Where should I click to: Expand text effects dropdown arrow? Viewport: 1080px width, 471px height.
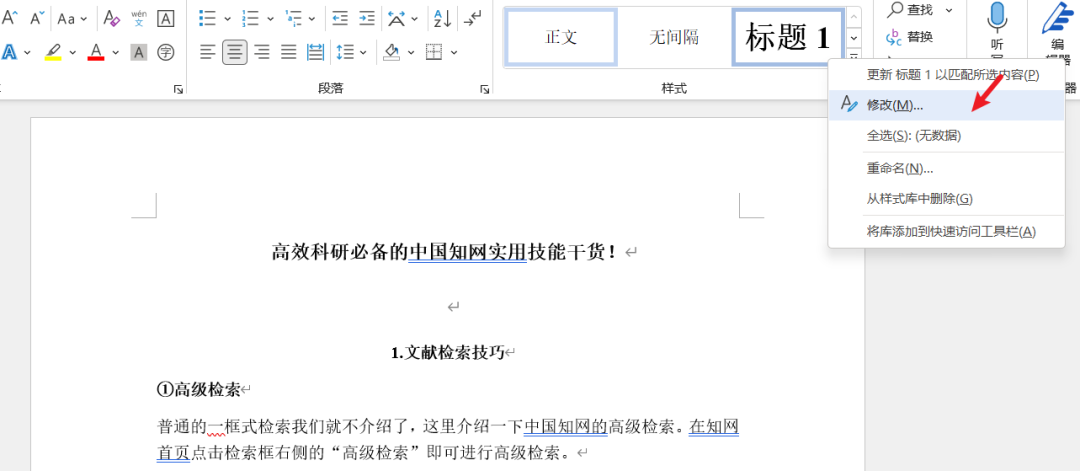28,52
